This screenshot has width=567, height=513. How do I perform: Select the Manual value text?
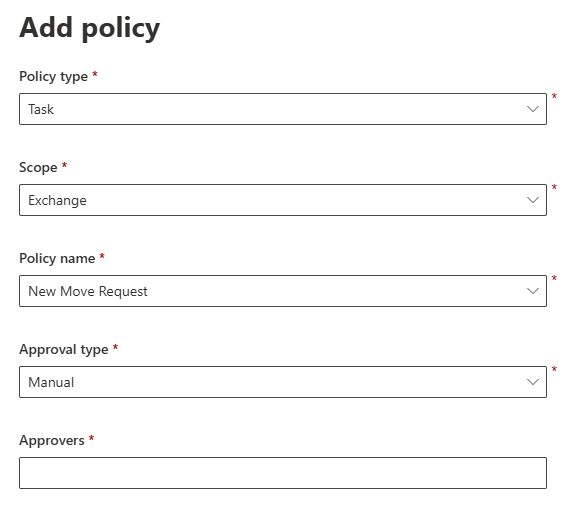[x=51, y=382]
